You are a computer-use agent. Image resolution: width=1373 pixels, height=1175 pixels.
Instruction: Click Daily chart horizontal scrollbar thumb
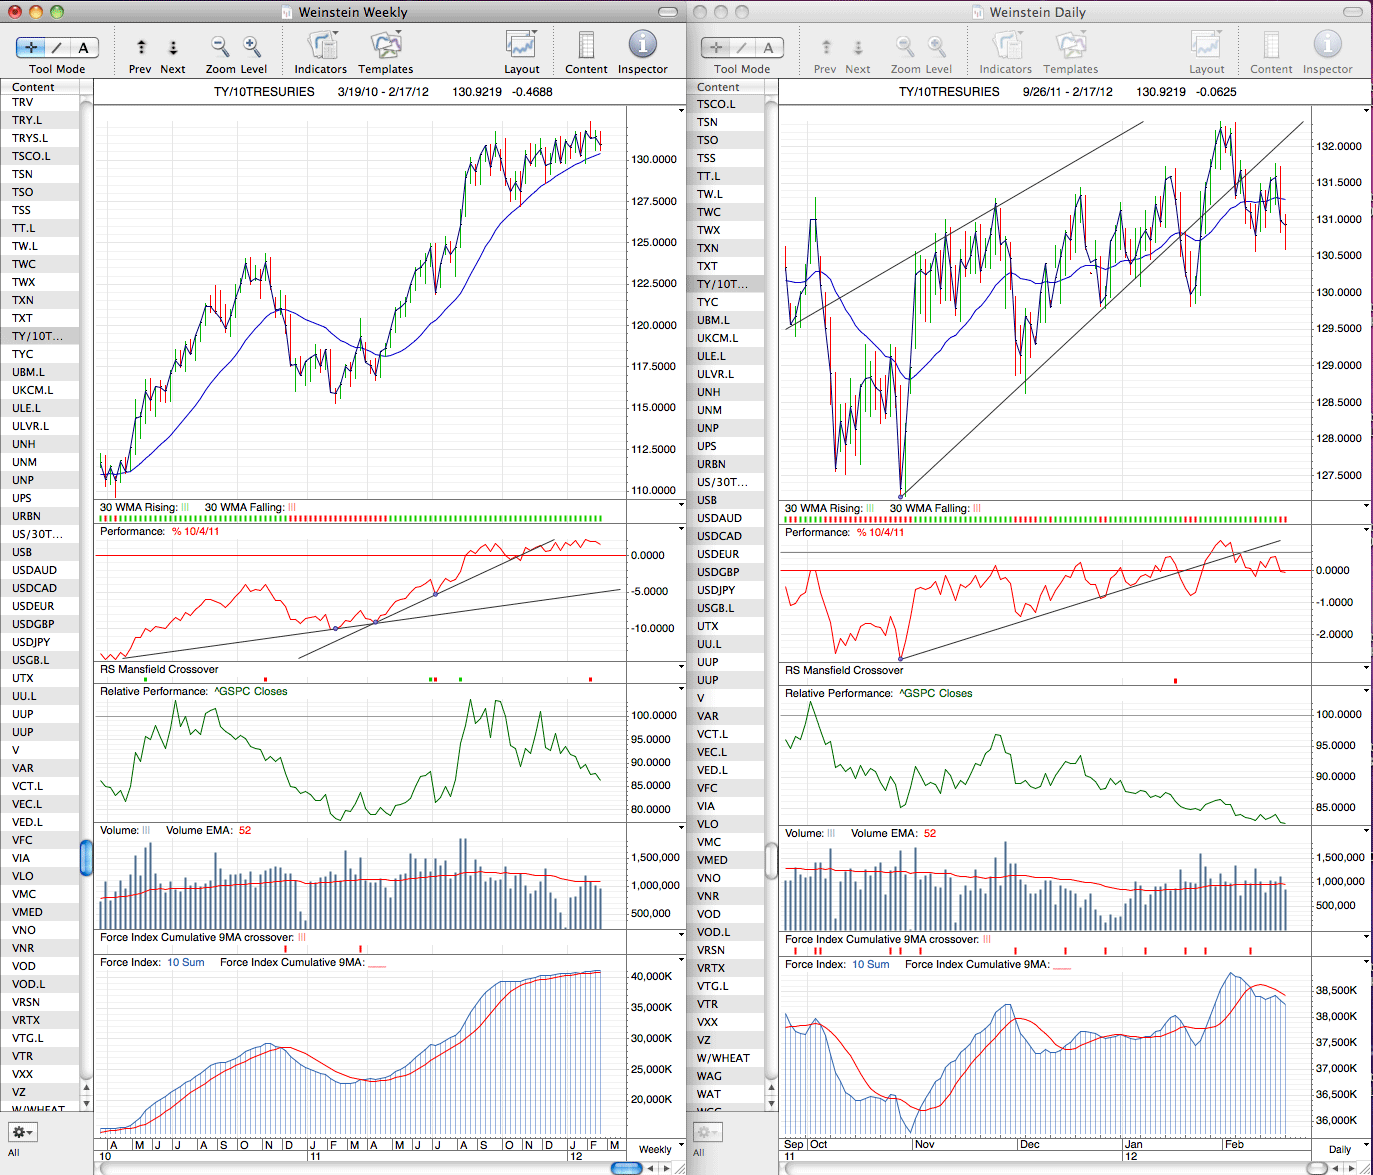point(1318,1168)
